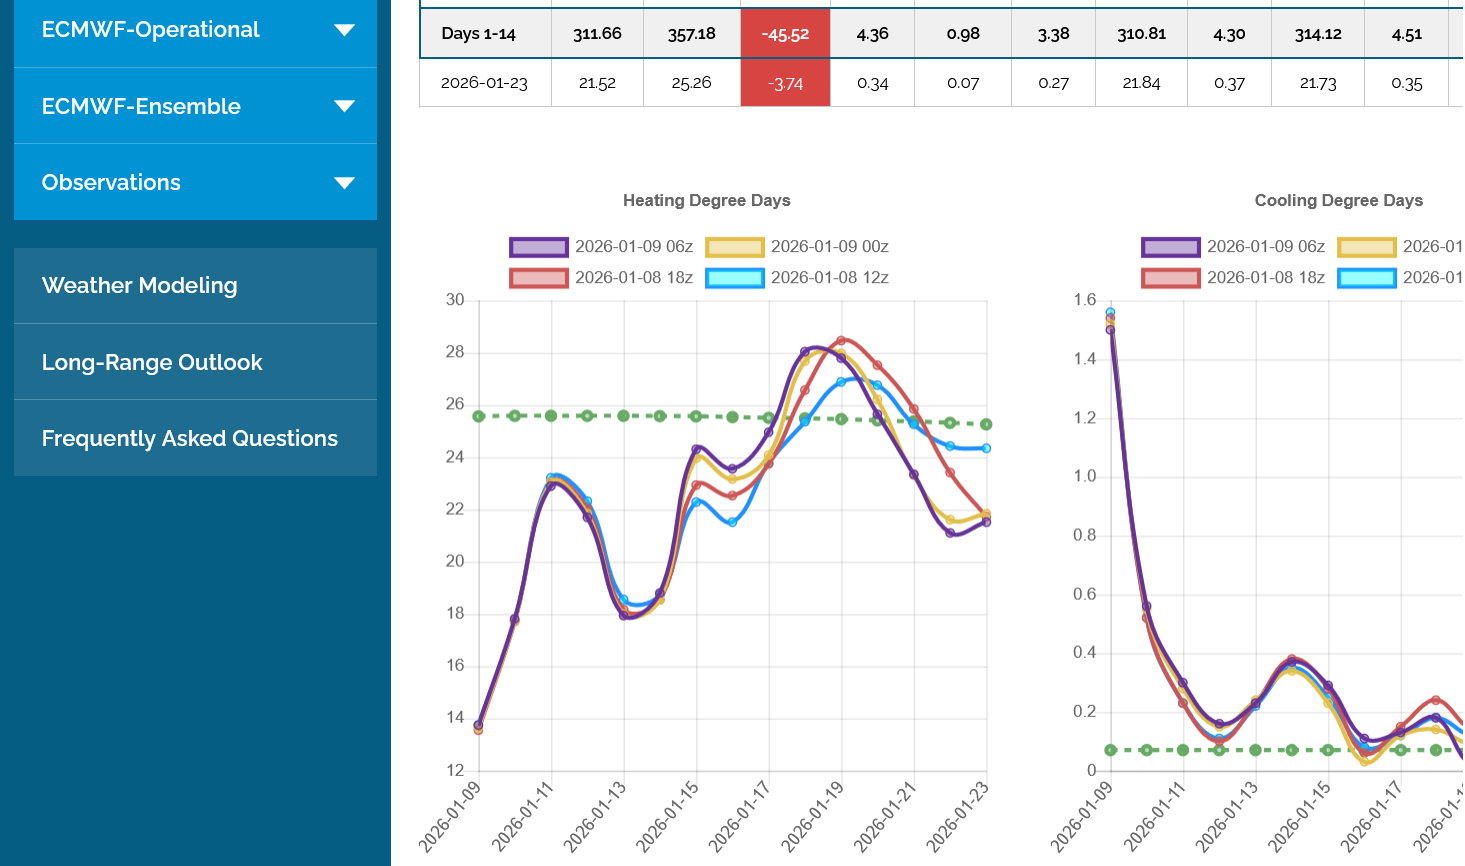Image resolution: width=1465 pixels, height=866 pixels.
Task: Click yellow legend swatch in Cooling Degree Days
Action: [x=1367, y=247]
